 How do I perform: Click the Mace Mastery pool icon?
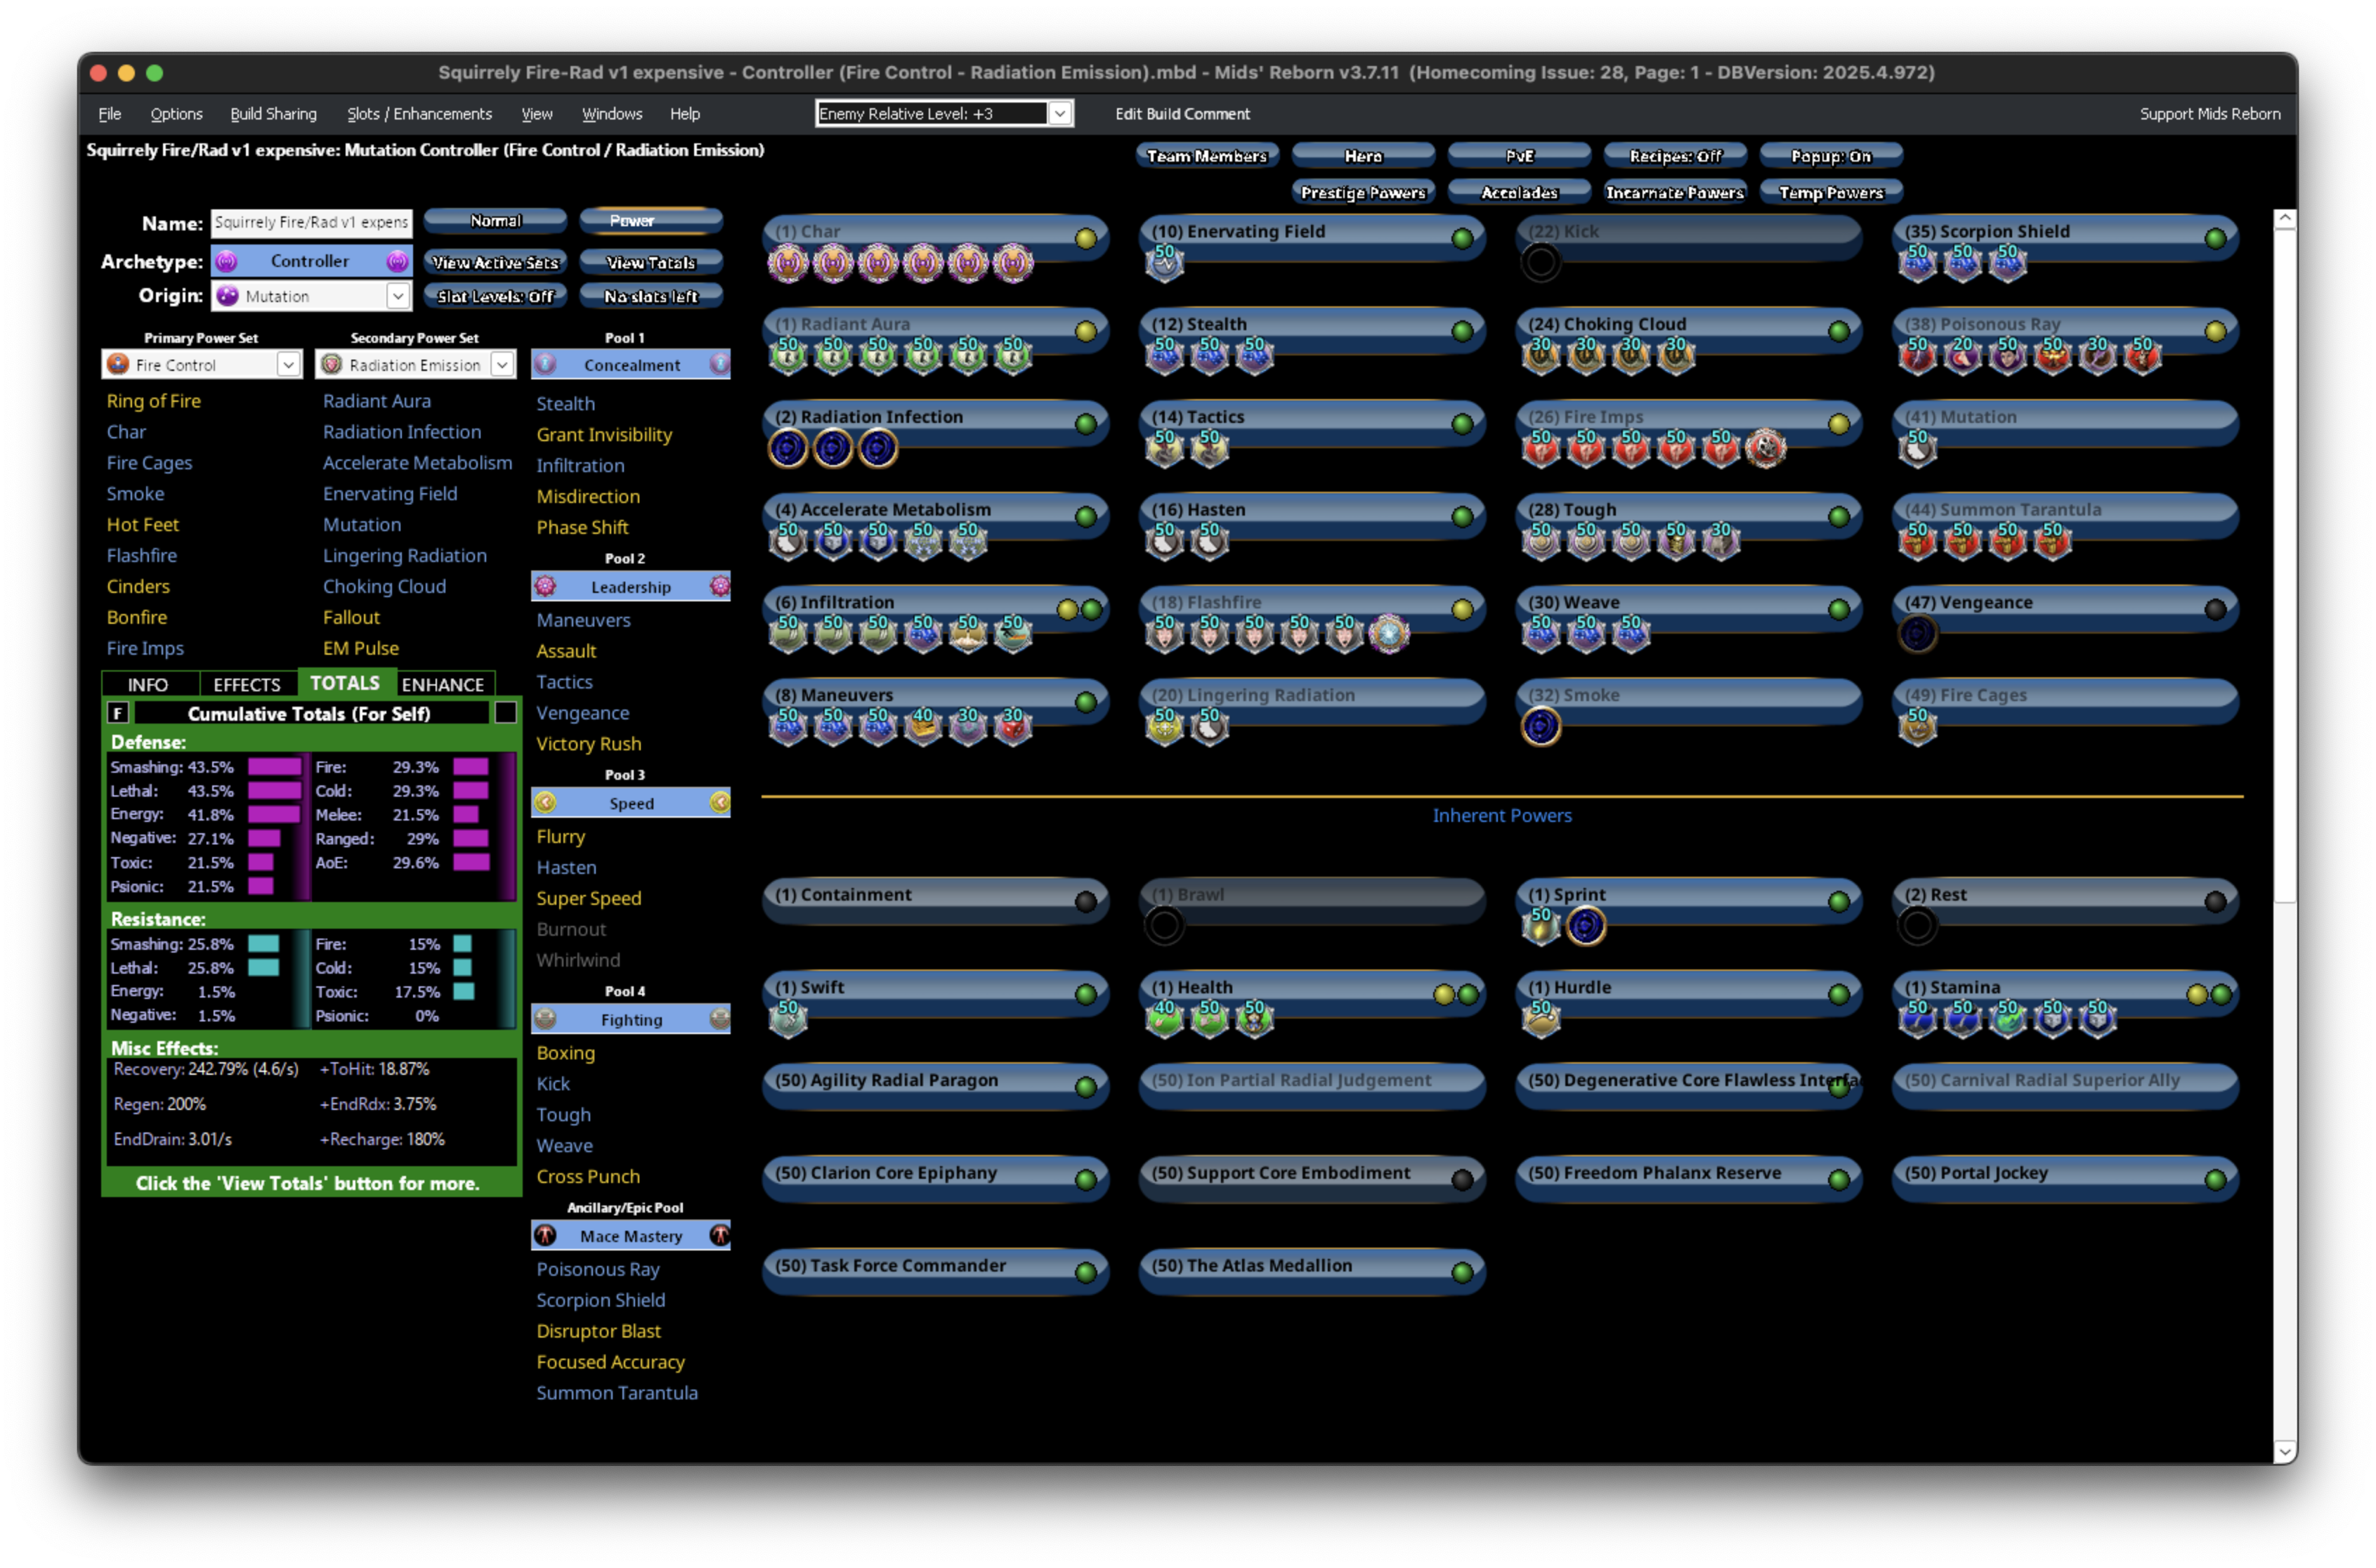click(545, 1236)
